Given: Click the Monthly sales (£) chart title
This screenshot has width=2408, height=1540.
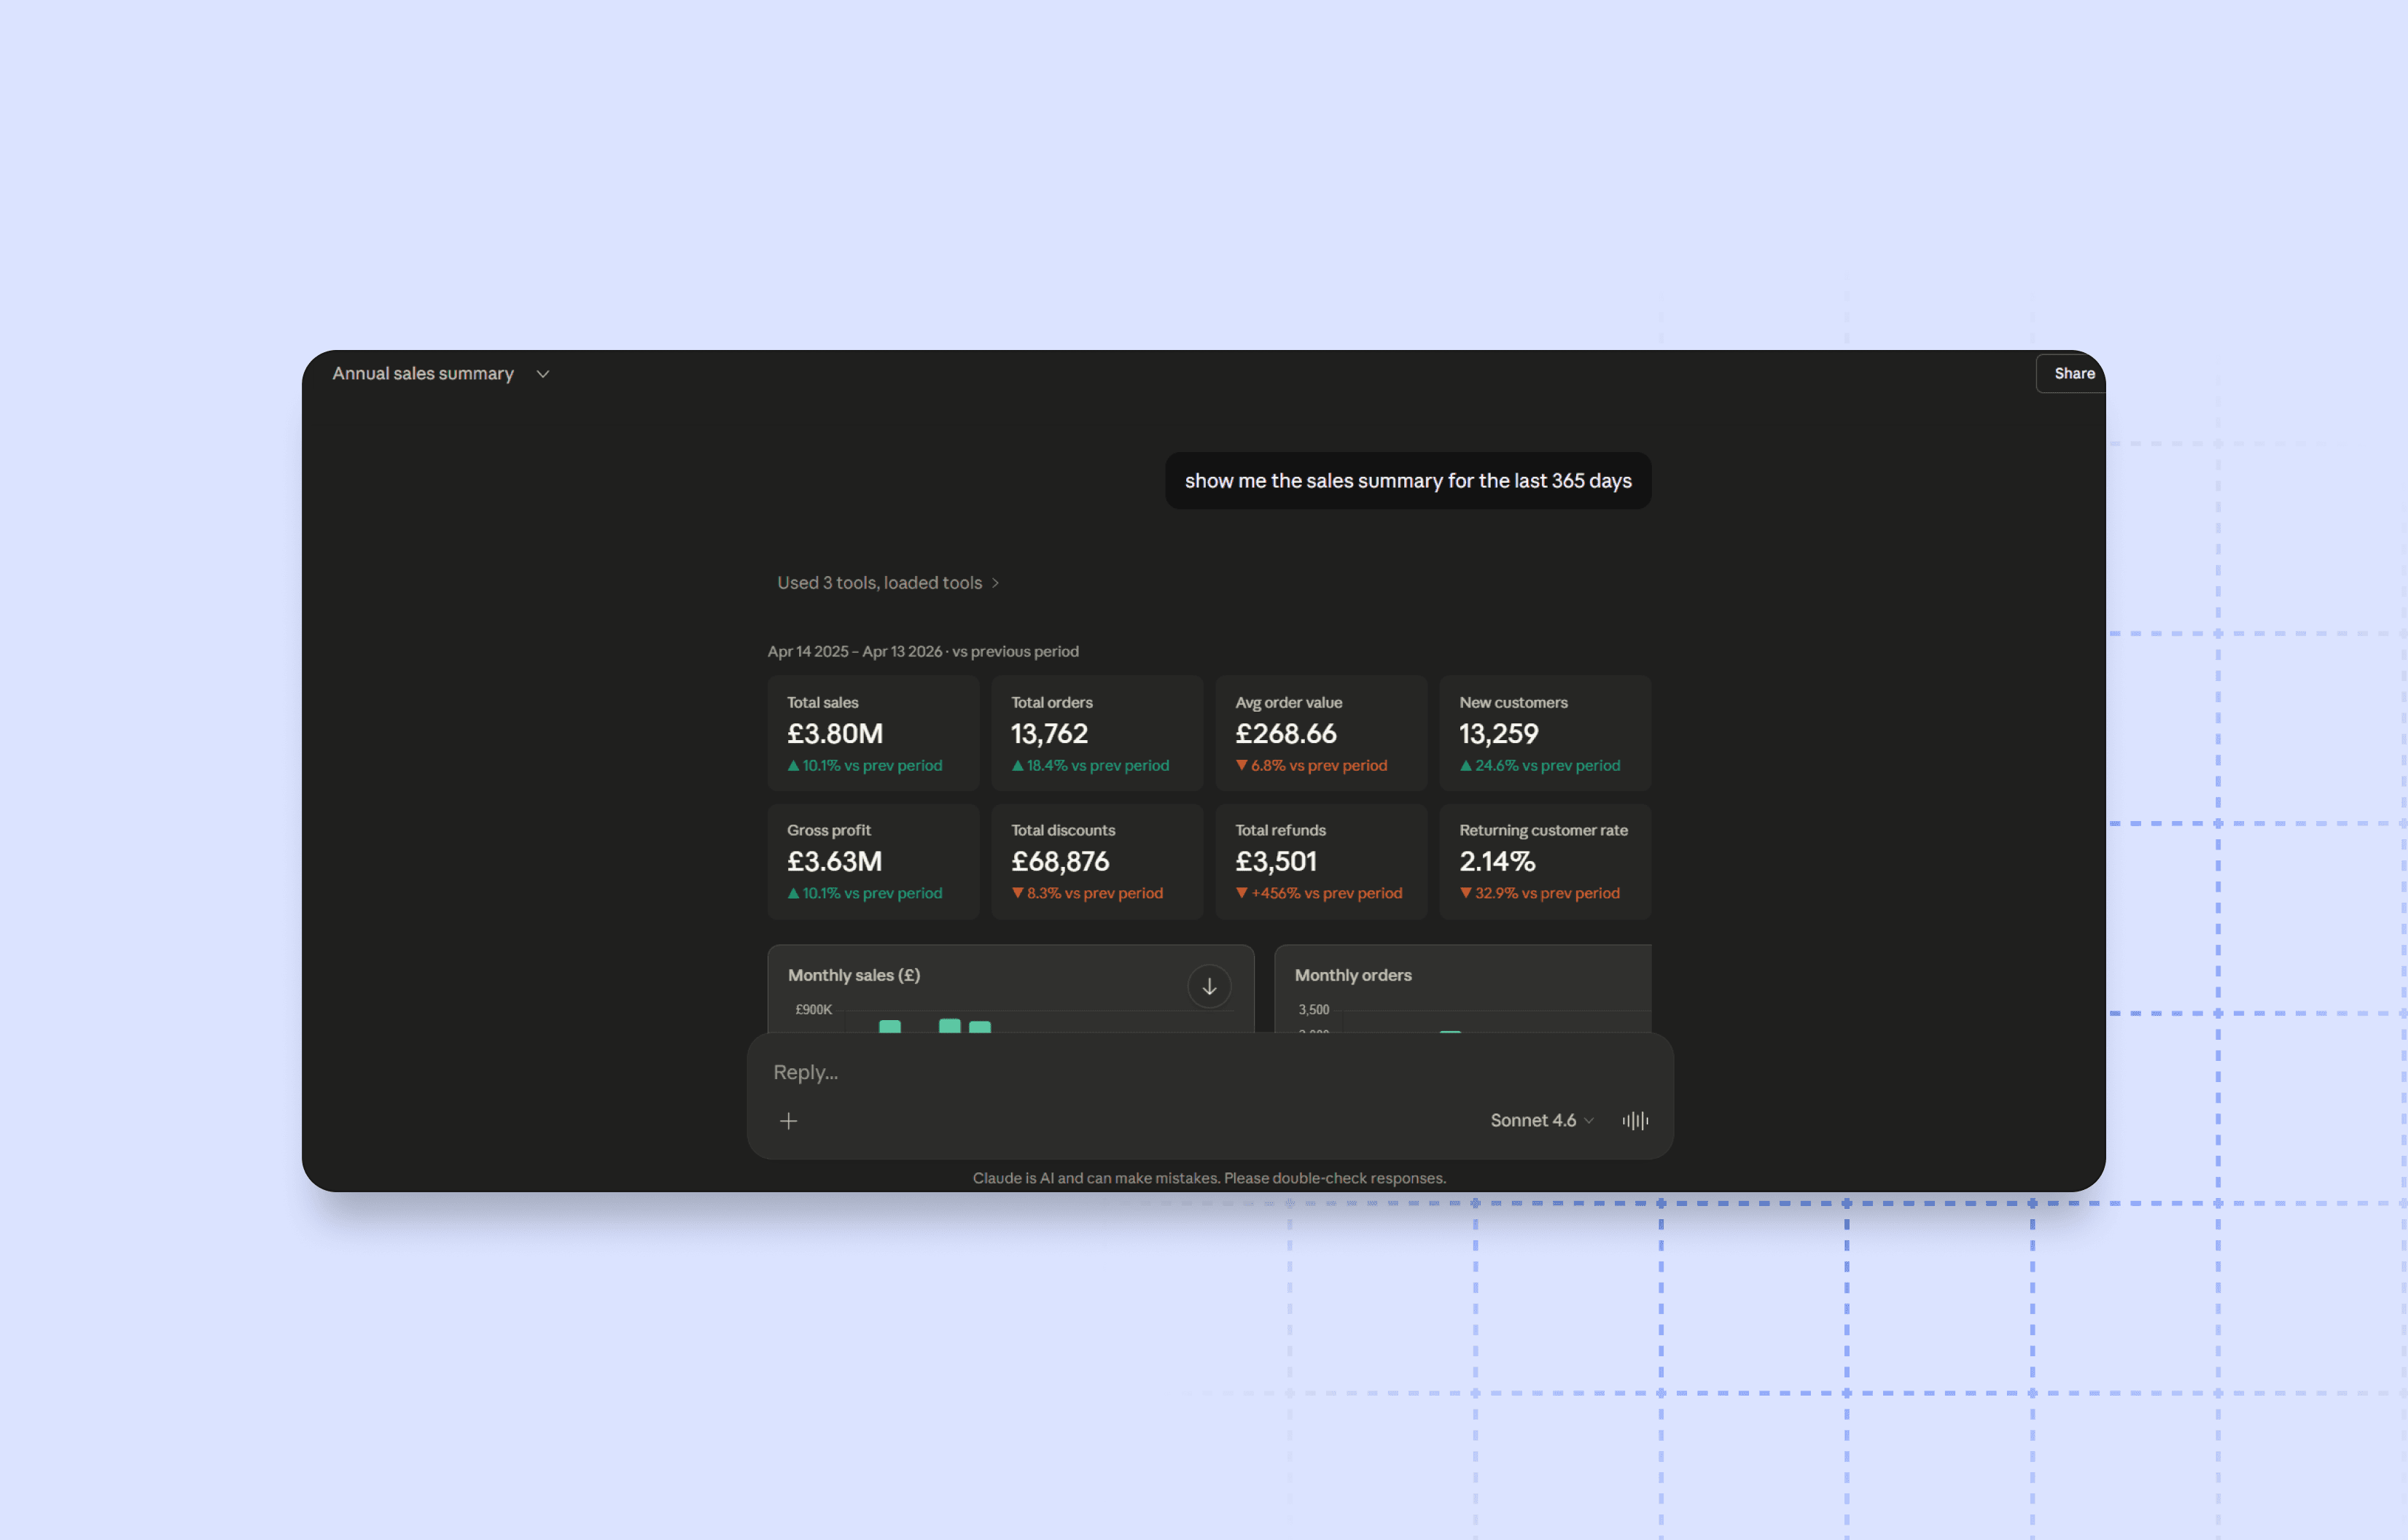Looking at the screenshot, I should pyautogui.click(x=853, y=975).
